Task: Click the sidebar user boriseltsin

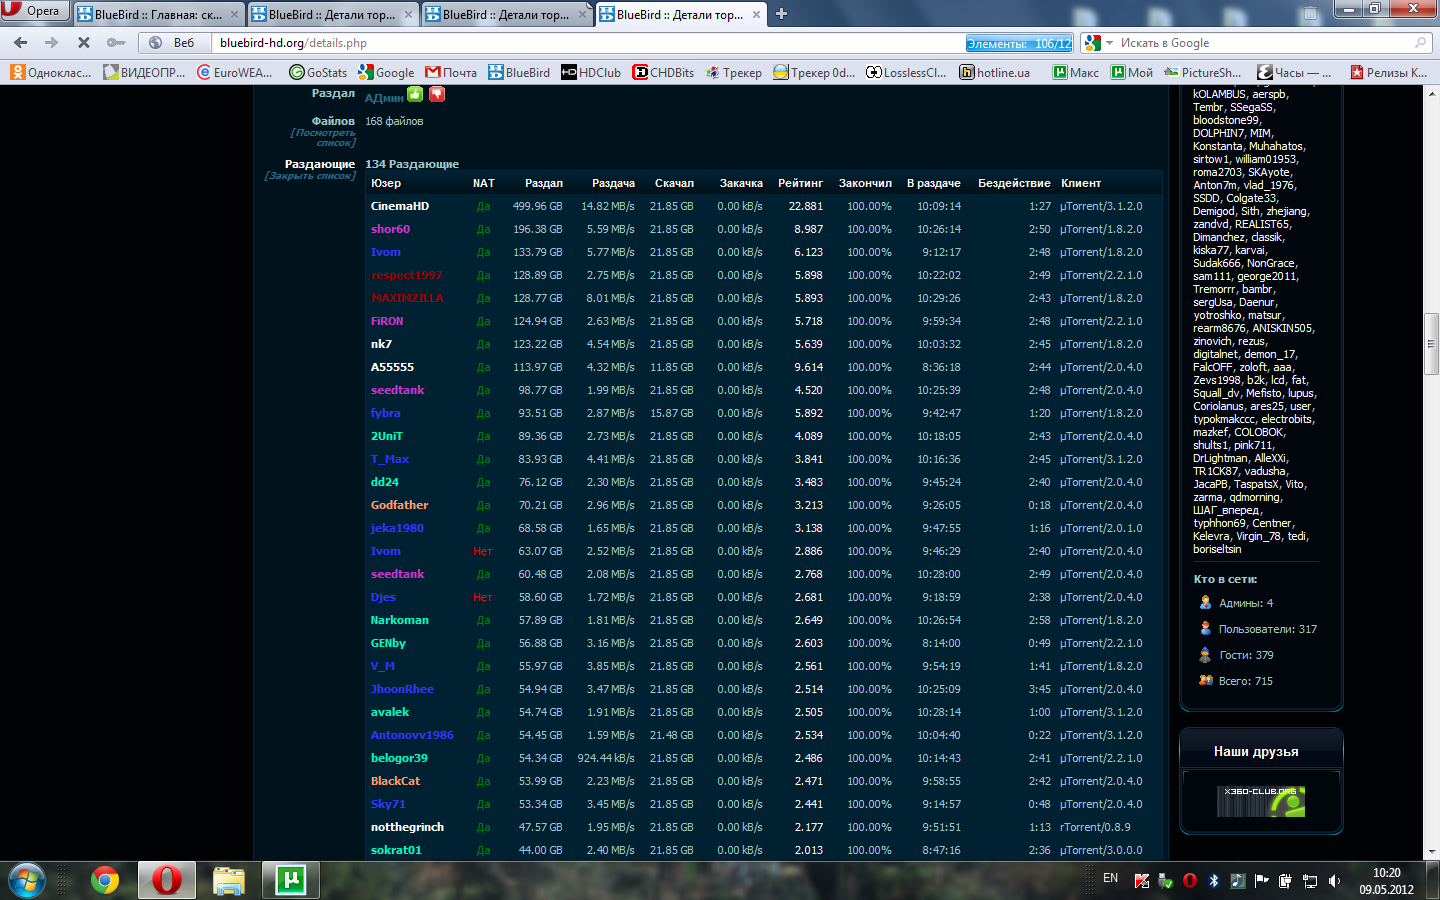Action: pos(1217,549)
